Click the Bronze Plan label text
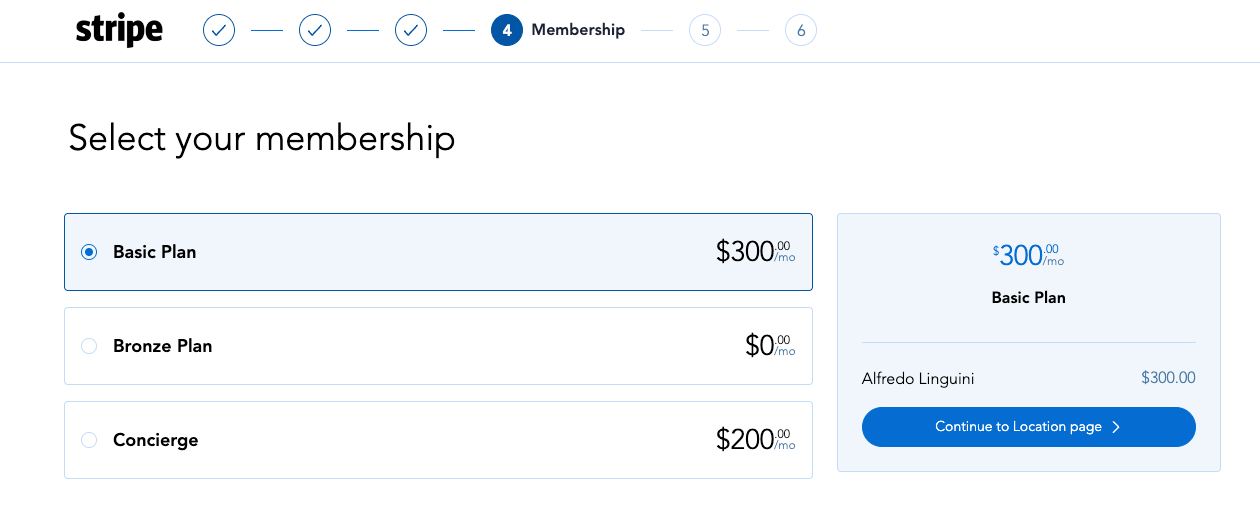The width and height of the screenshot is (1260, 530). (x=163, y=346)
